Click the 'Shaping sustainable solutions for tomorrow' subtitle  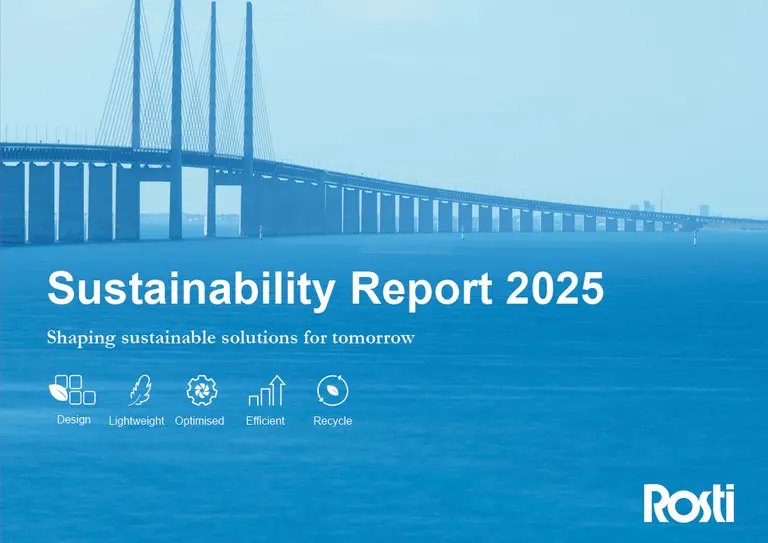231,338
